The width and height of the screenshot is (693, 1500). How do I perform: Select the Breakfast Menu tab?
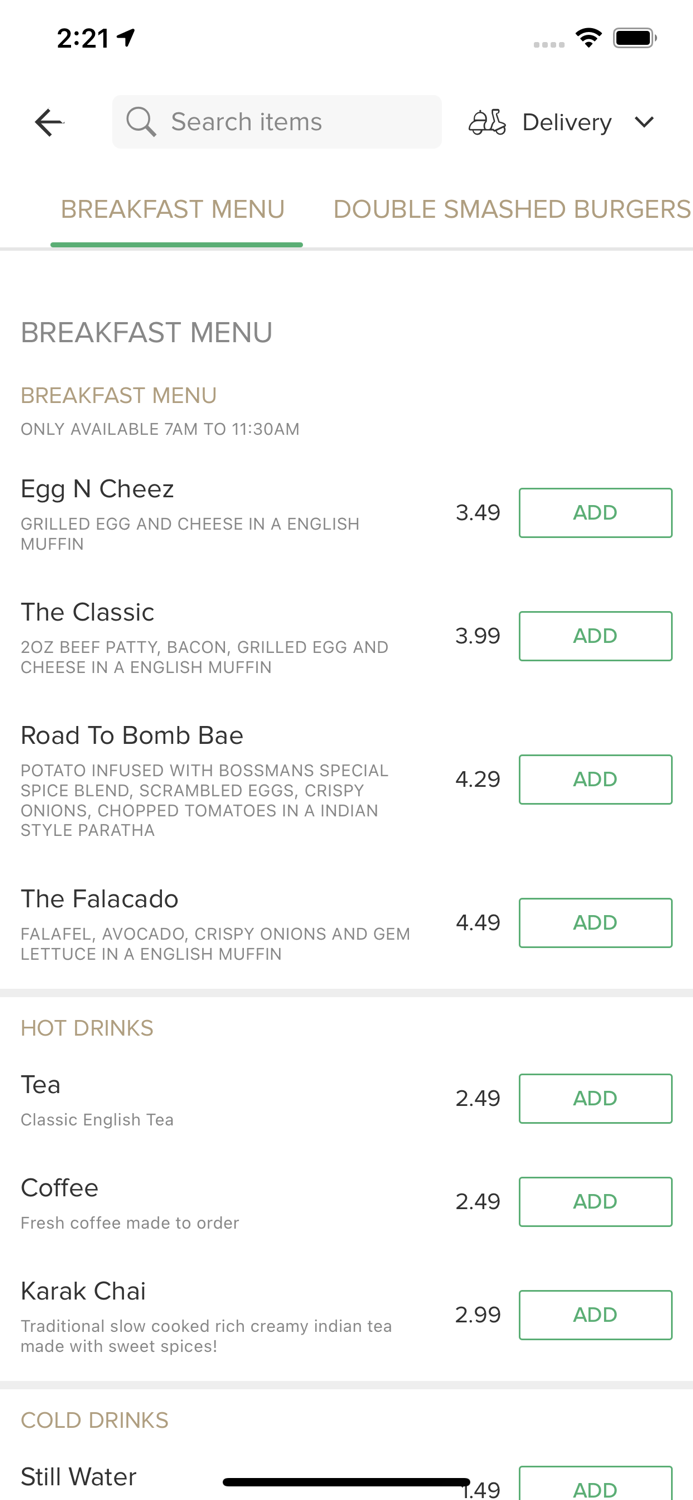pos(173,209)
